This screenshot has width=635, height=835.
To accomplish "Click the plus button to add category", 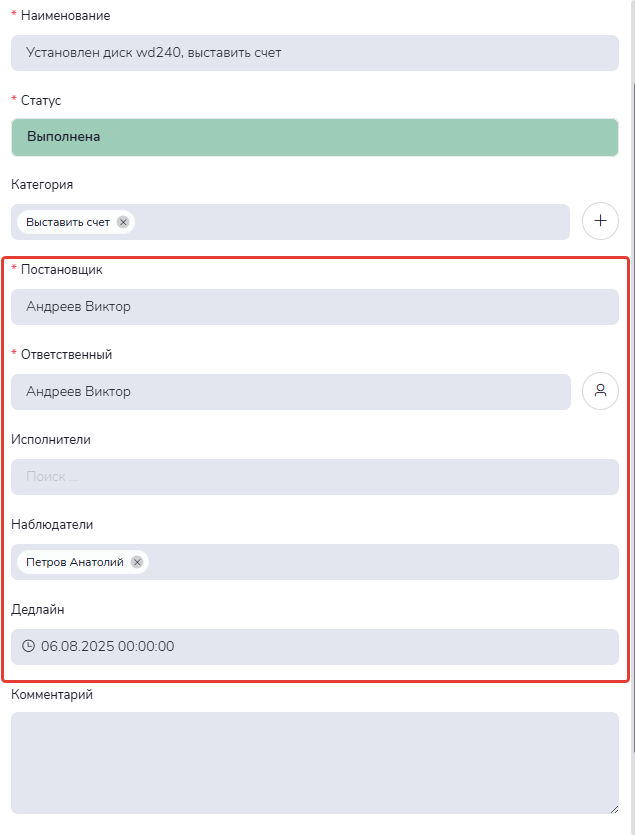I will pos(600,221).
